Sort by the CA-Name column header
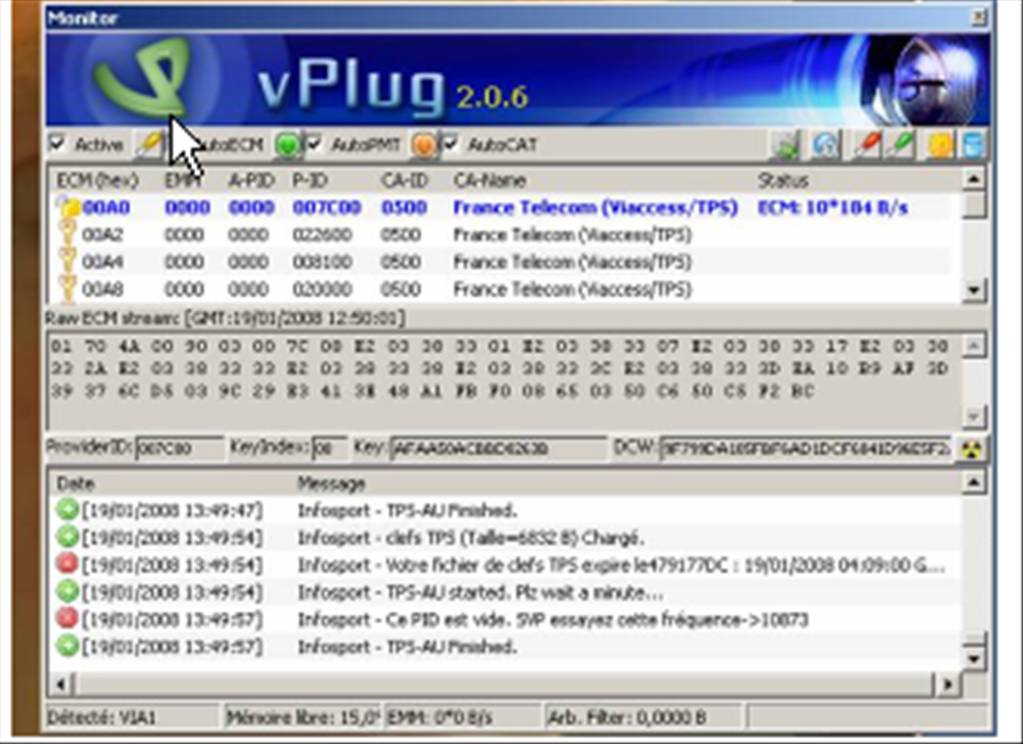Screen dimensions: 1023x744 [x=489, y=180]
